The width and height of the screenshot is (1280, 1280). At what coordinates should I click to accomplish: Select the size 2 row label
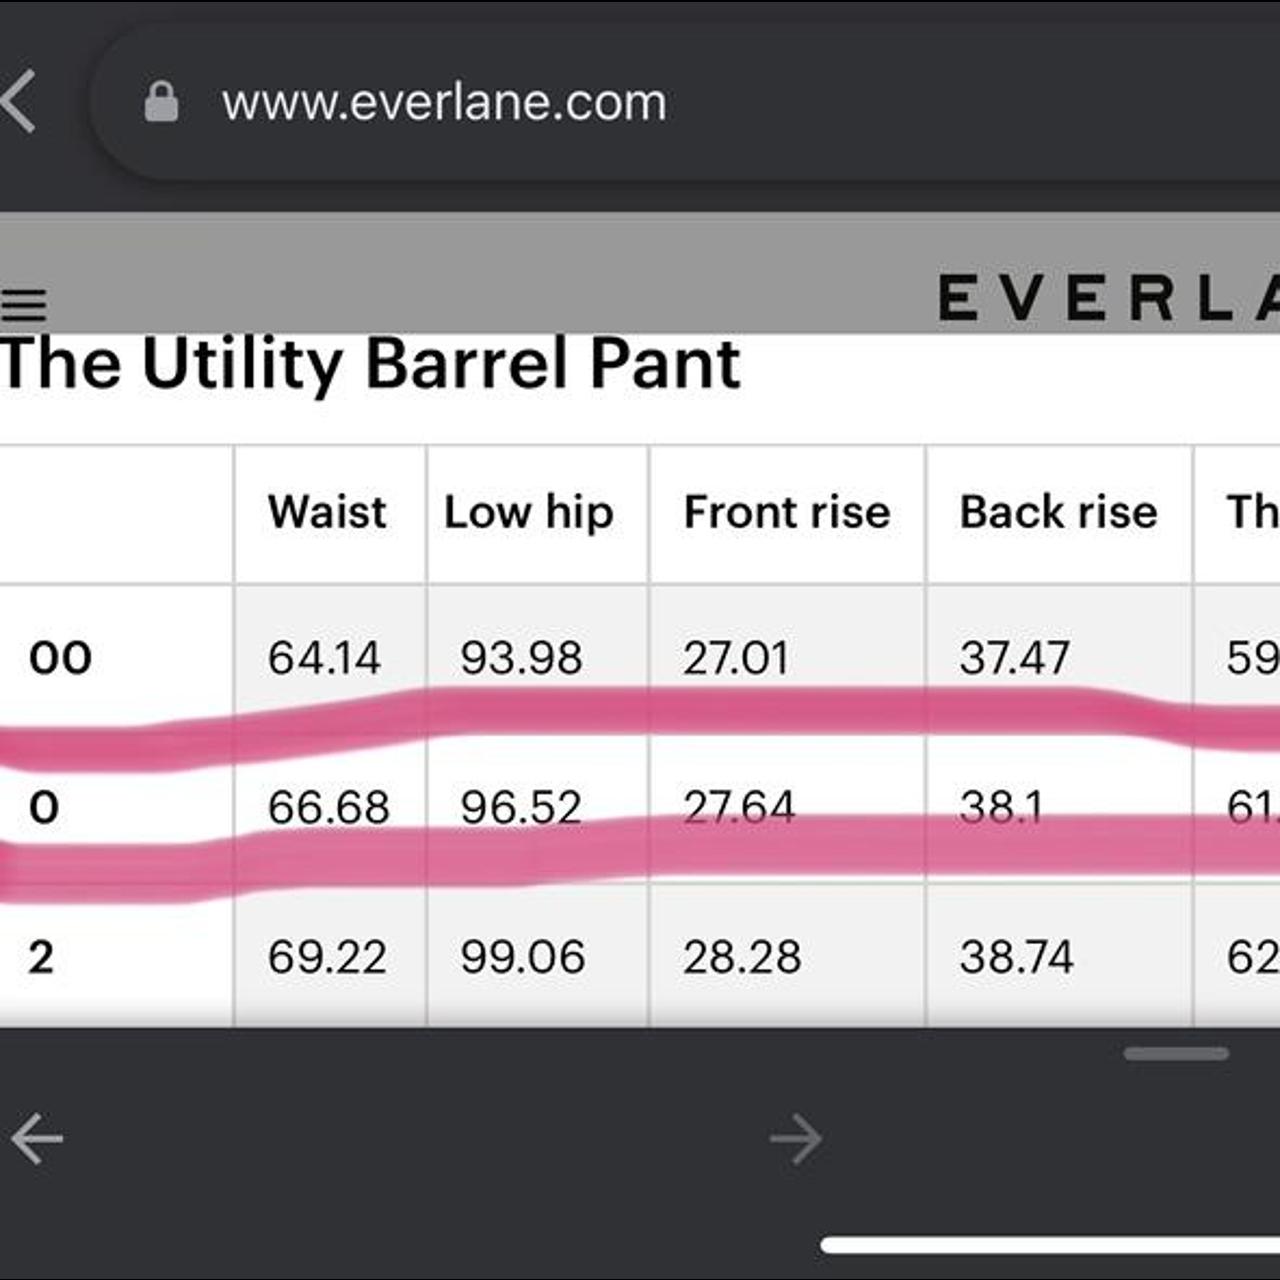point(41,957)
